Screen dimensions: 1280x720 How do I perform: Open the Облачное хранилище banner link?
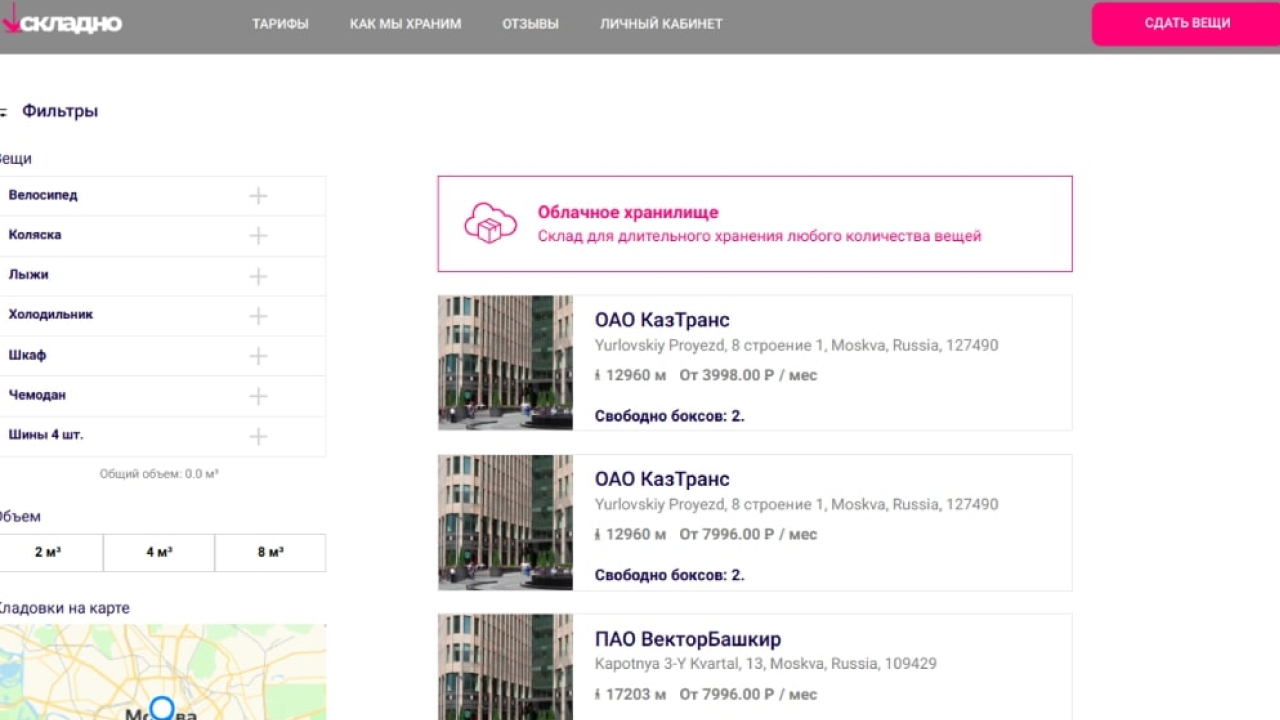click(x=628, y=212)
